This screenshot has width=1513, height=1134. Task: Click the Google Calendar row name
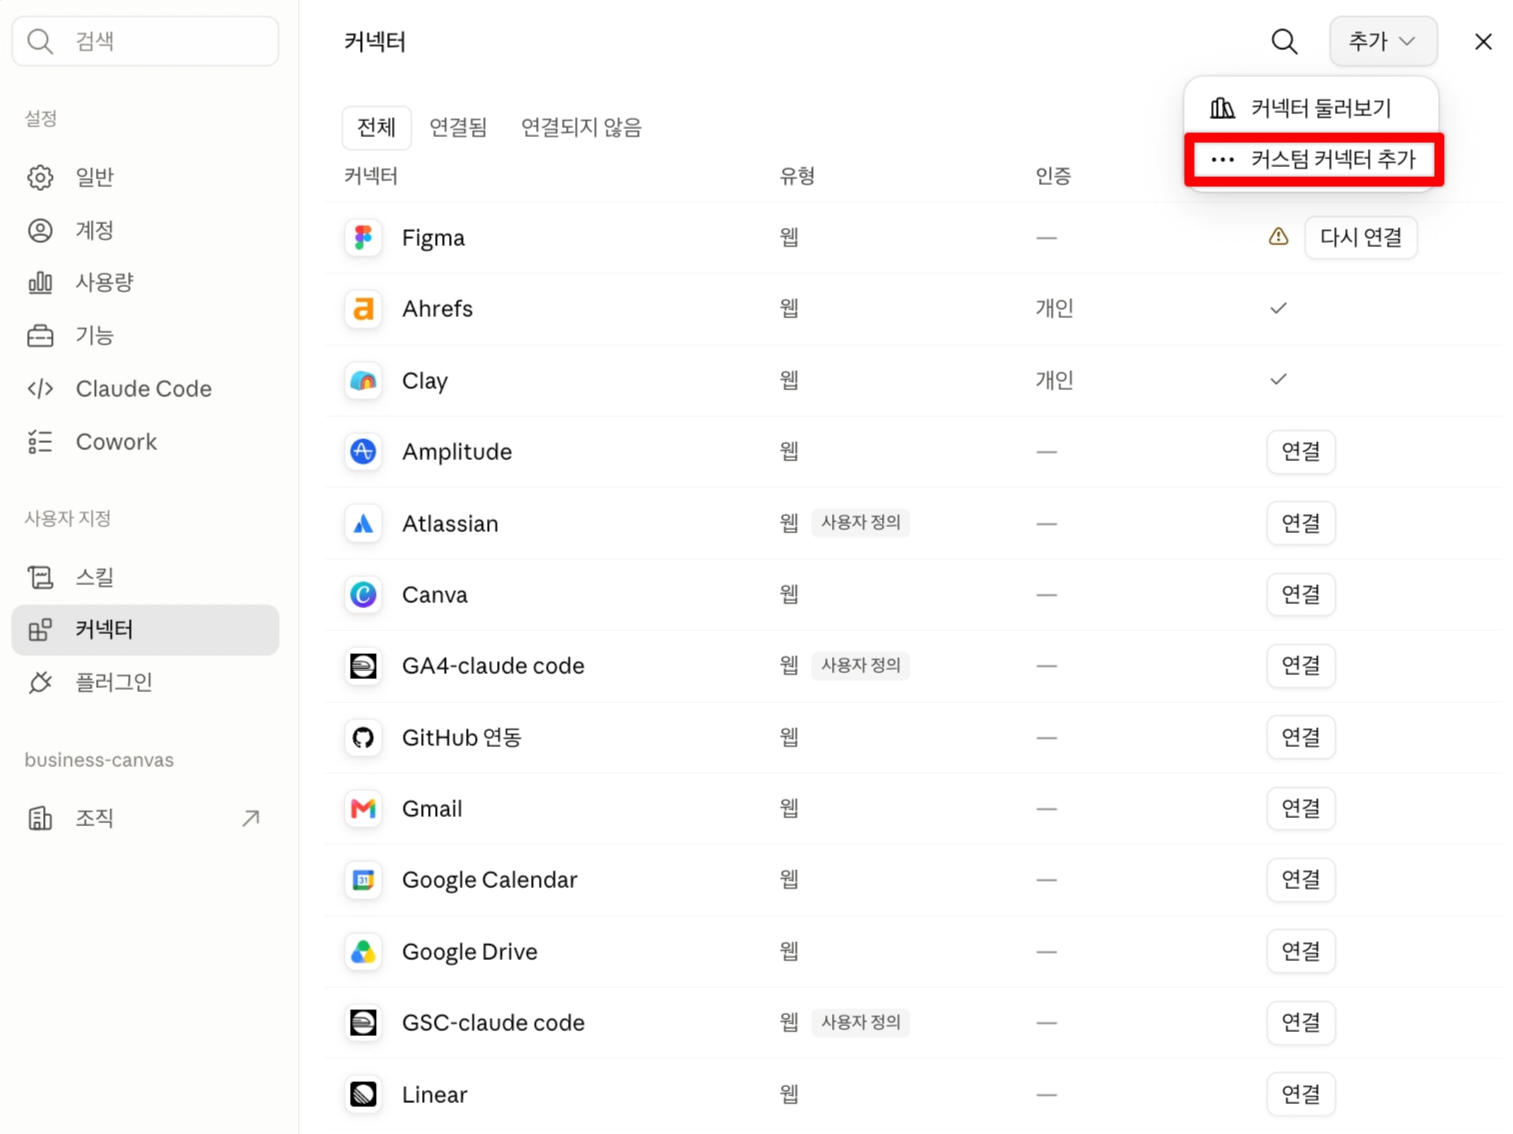(490, 880)
